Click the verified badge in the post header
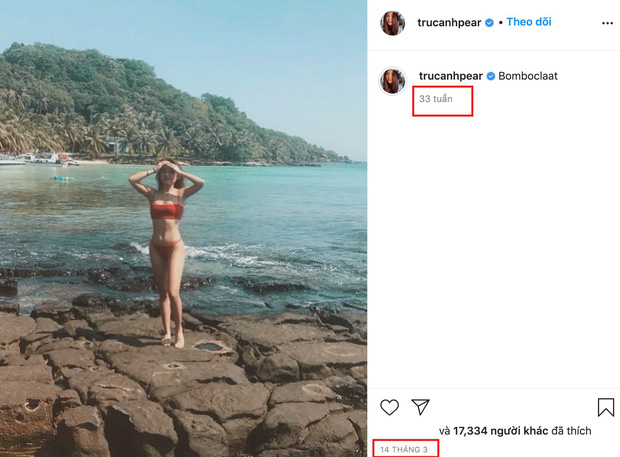620x457 pixels. coord(489,23)
